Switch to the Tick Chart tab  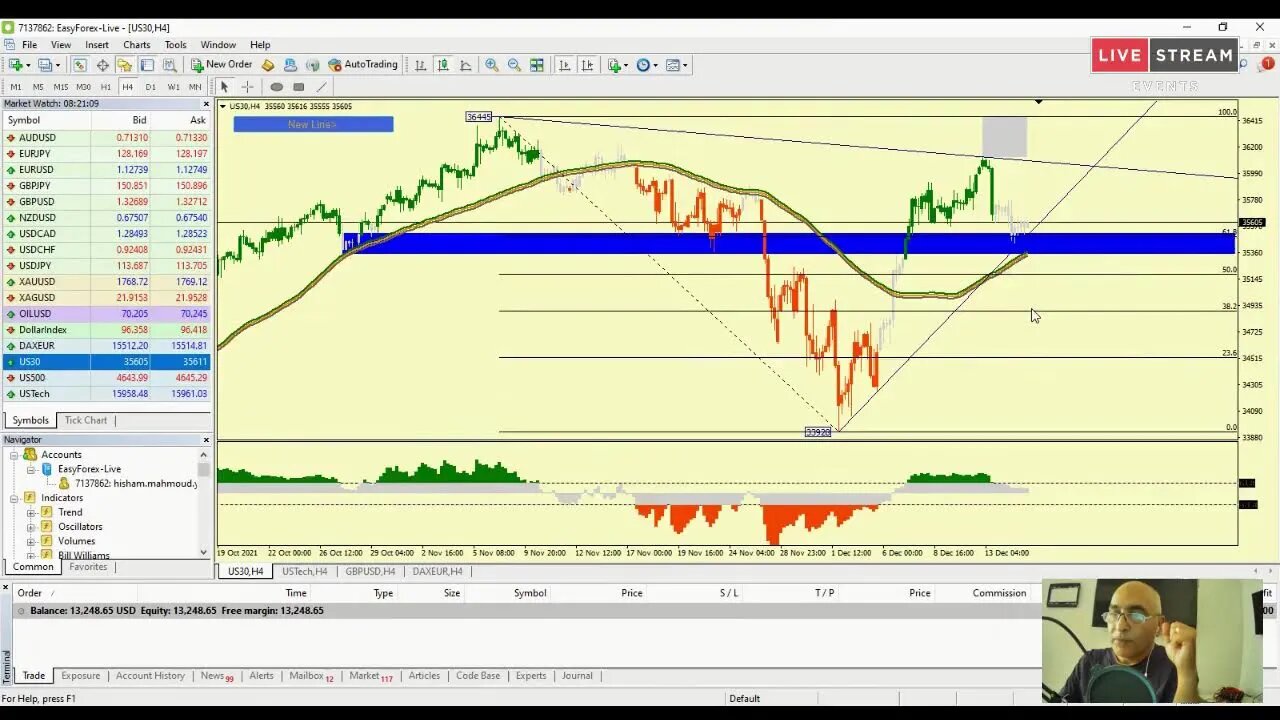pyautogui.click(x=86, y=420)
